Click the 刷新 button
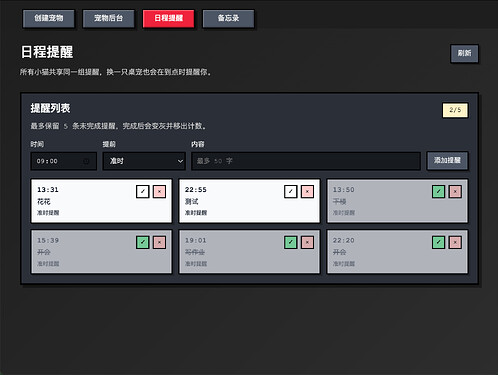 [464, 53]
